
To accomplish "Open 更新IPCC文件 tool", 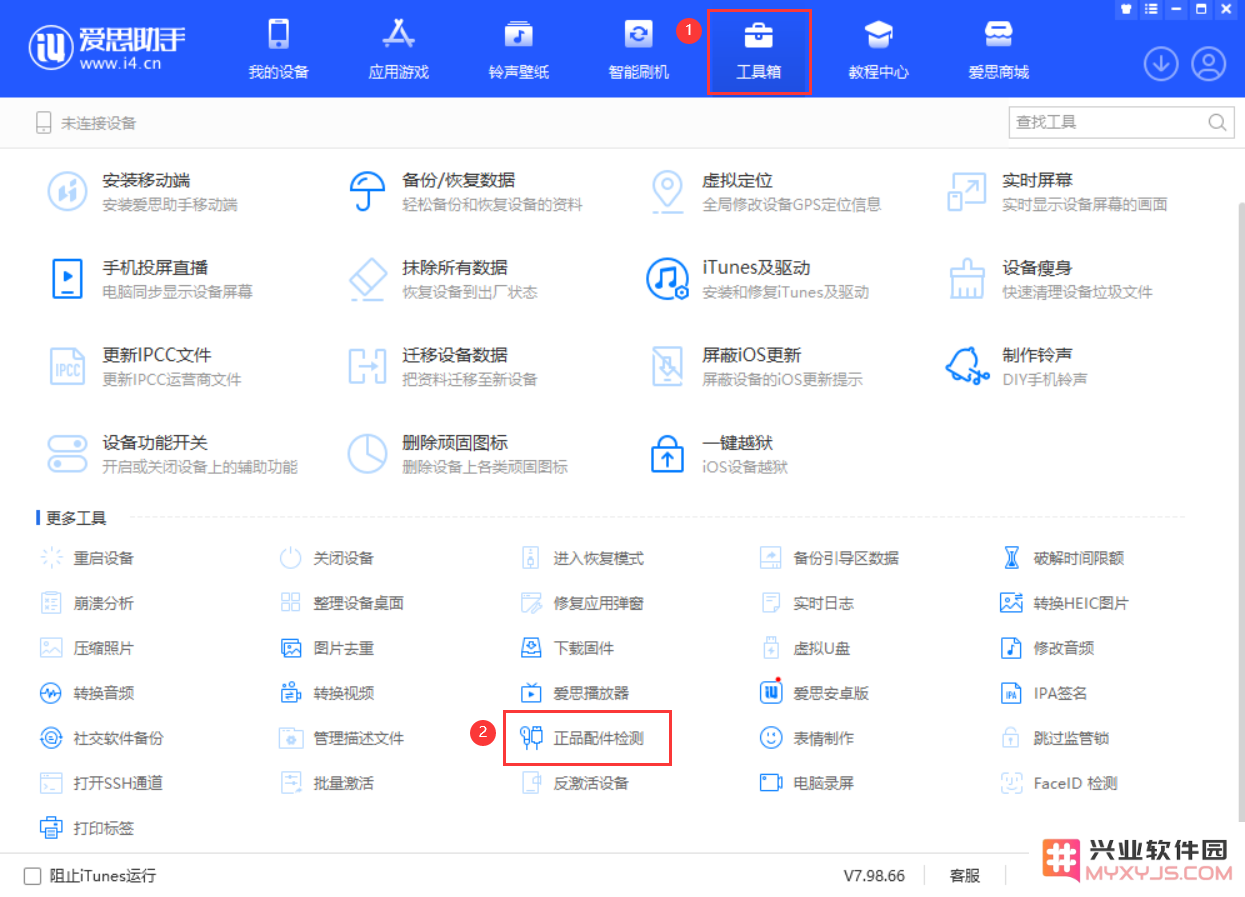I will tap(144, 366).
